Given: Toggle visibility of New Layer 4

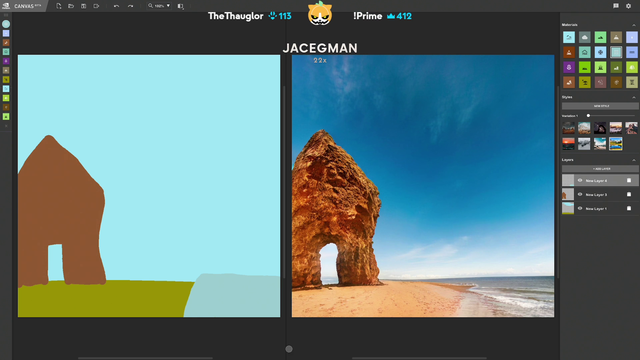Looking at the screenshot, I should [x=580, y=180].
